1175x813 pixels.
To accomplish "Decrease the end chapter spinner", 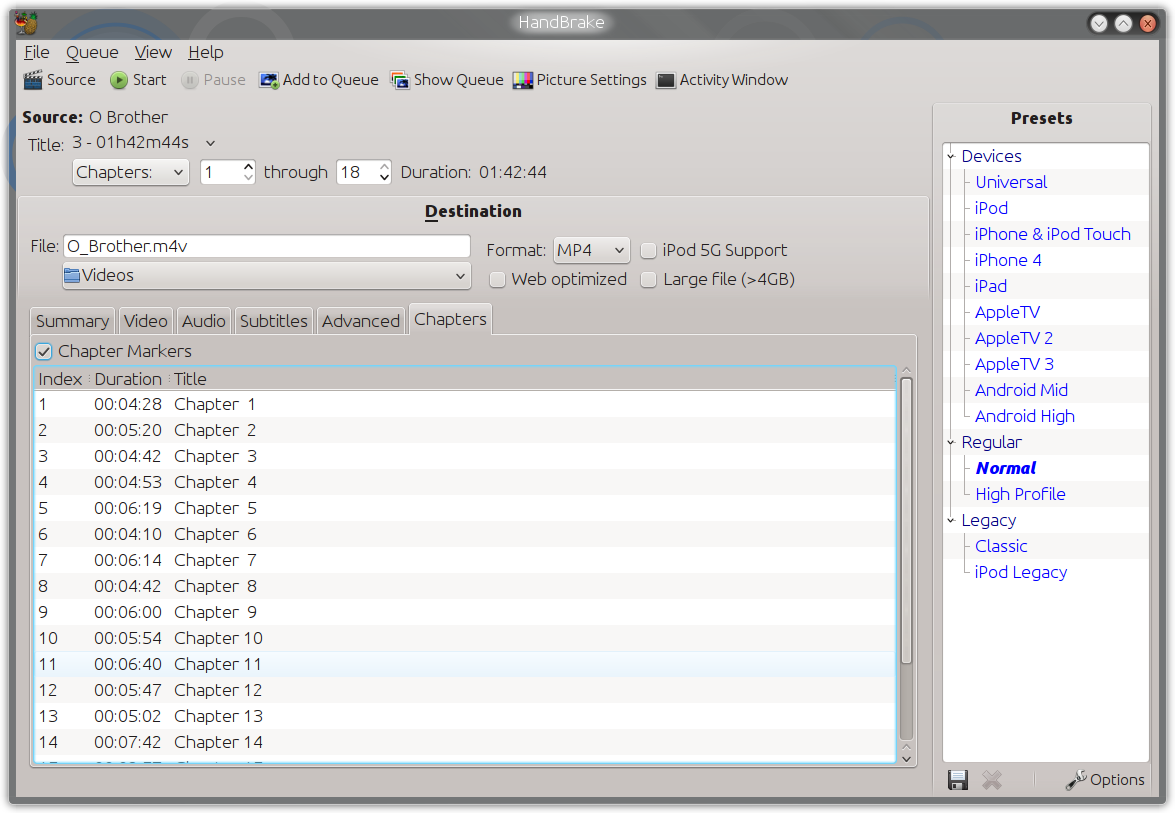I will pyautogui.click(x=384, y=178).
